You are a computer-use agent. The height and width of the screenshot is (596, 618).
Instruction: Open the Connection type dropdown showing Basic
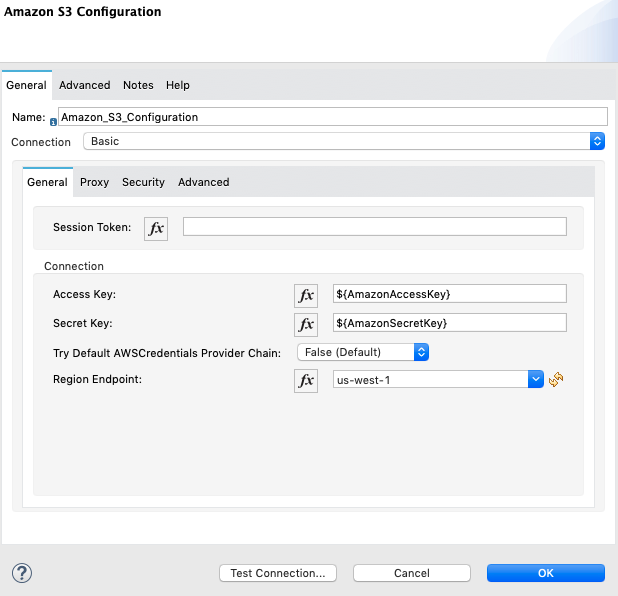point(344,141)
